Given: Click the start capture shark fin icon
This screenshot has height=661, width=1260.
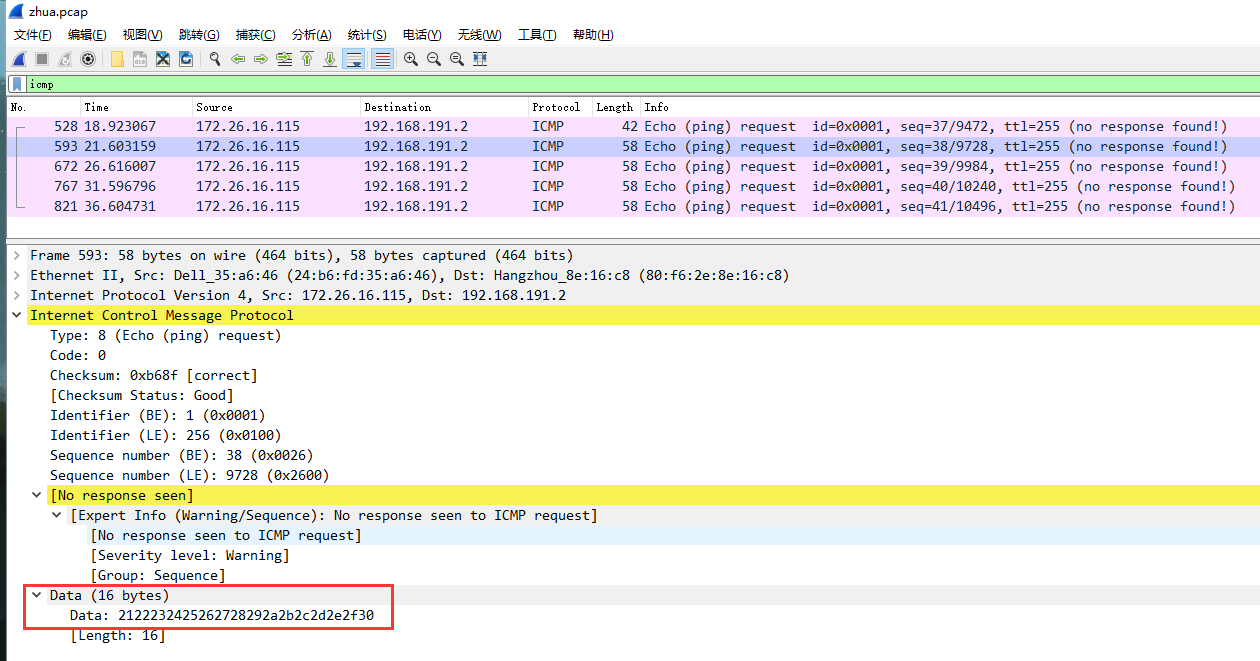Looking at the screenshot, I should tap(18, 59).
